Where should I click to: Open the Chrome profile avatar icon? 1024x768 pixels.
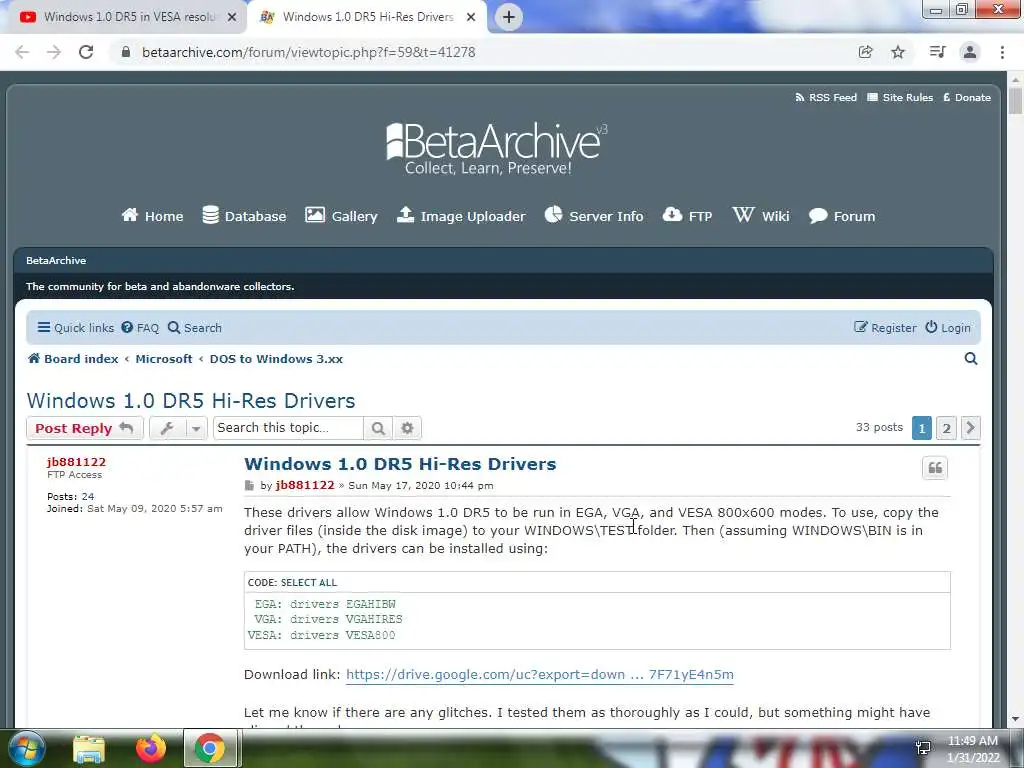tap(970, 52)
